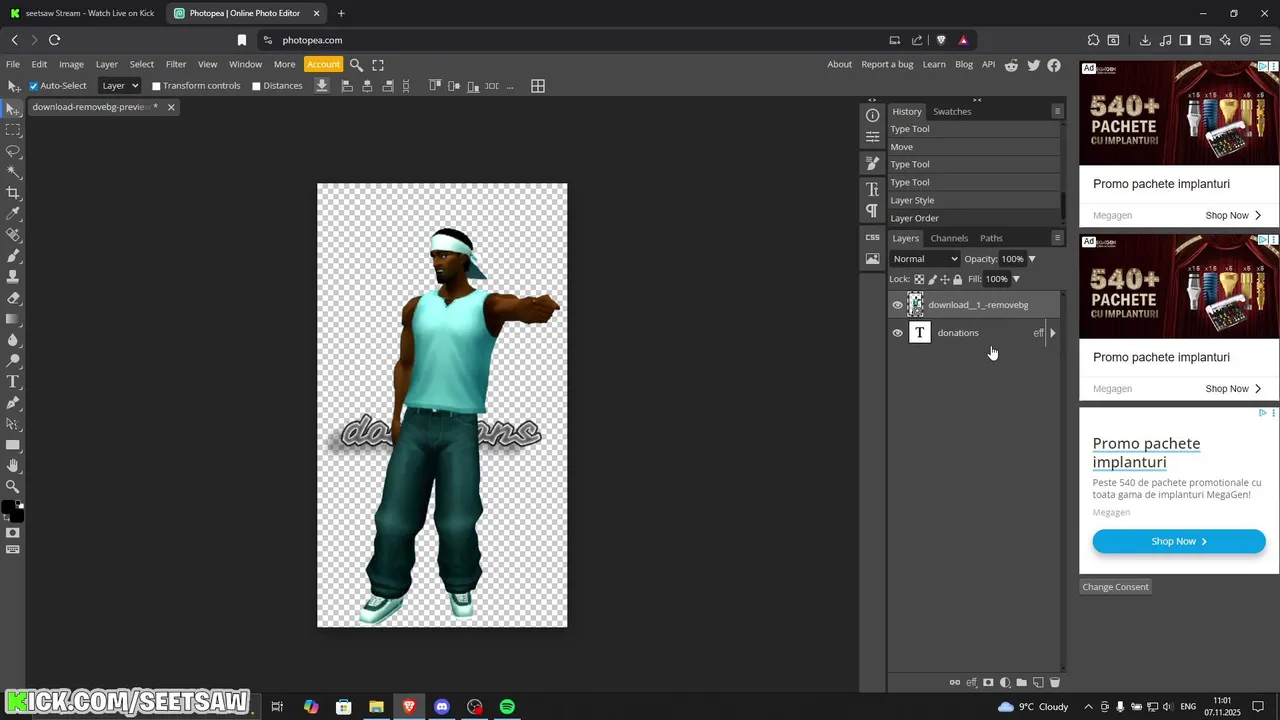This screenshot has height=720, width=1280.
Task: Select the Eyedropper tool
Action: click(x=13, y=214)
